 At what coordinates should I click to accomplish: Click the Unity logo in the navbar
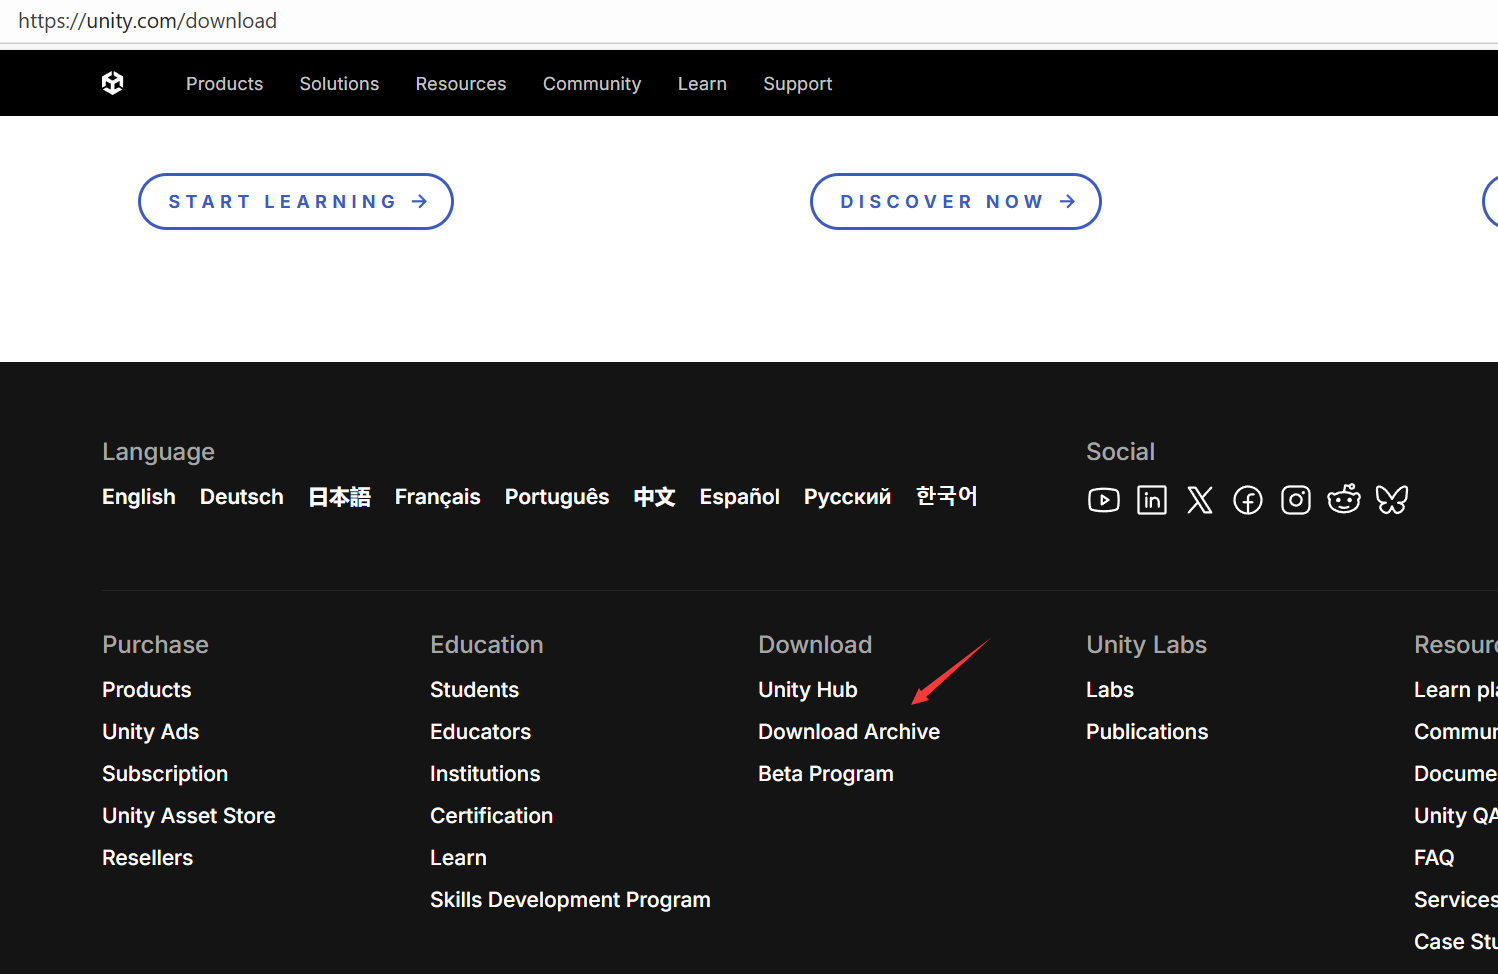point(113,83)
